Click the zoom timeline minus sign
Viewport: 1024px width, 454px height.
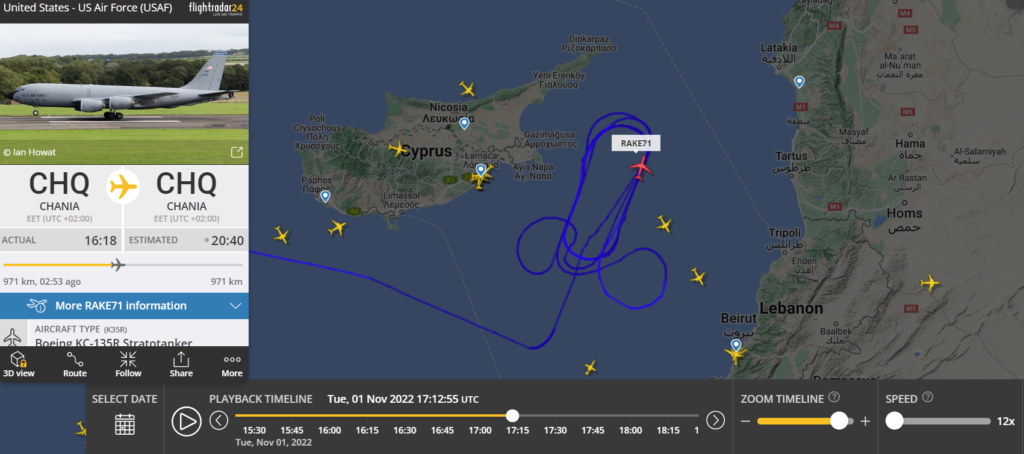[x=746, y=421]
